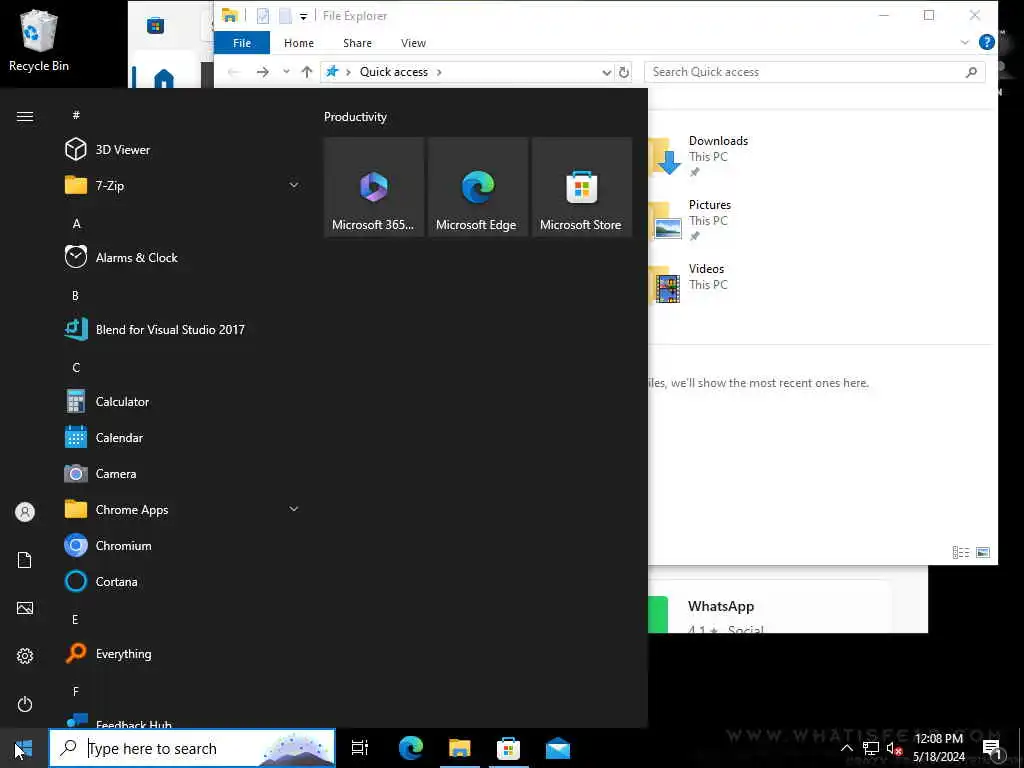
Task: Refresh the Quick access view
Action: tap(624, 72)
